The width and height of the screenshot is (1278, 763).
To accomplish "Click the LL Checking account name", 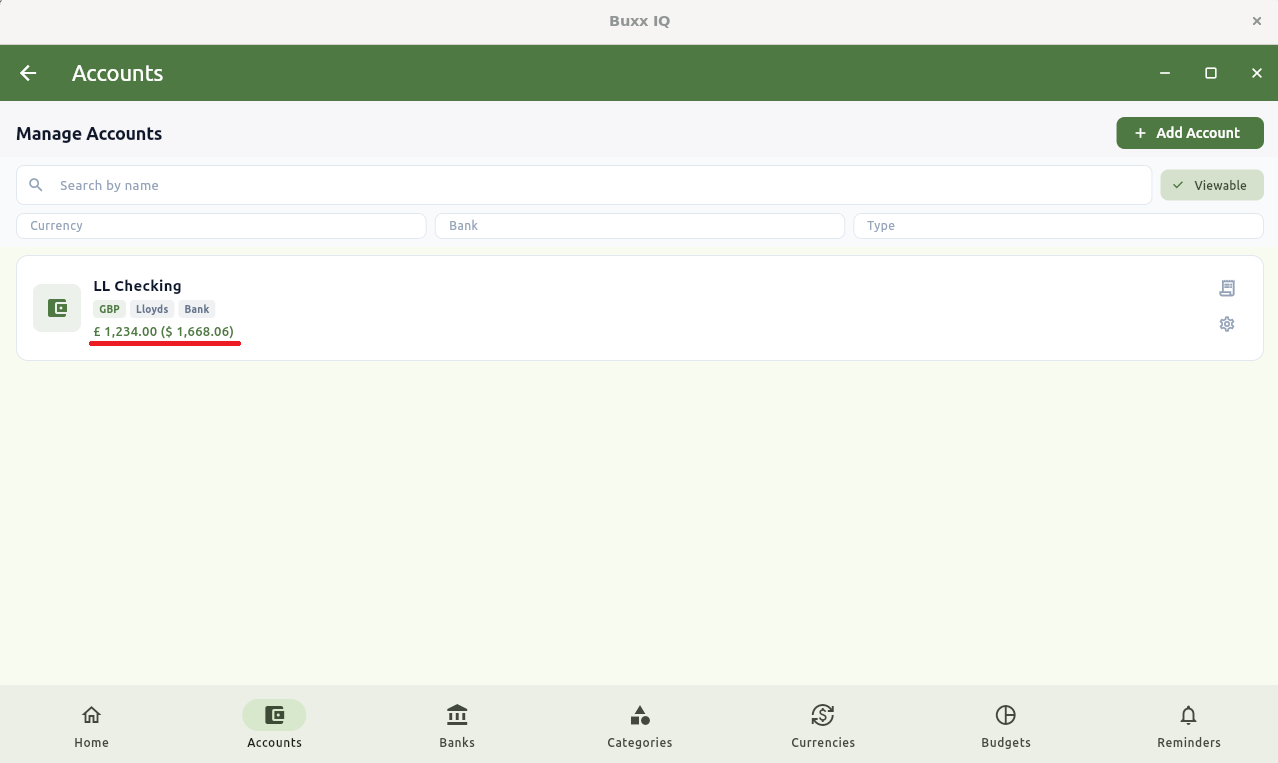I will [138, 286].
